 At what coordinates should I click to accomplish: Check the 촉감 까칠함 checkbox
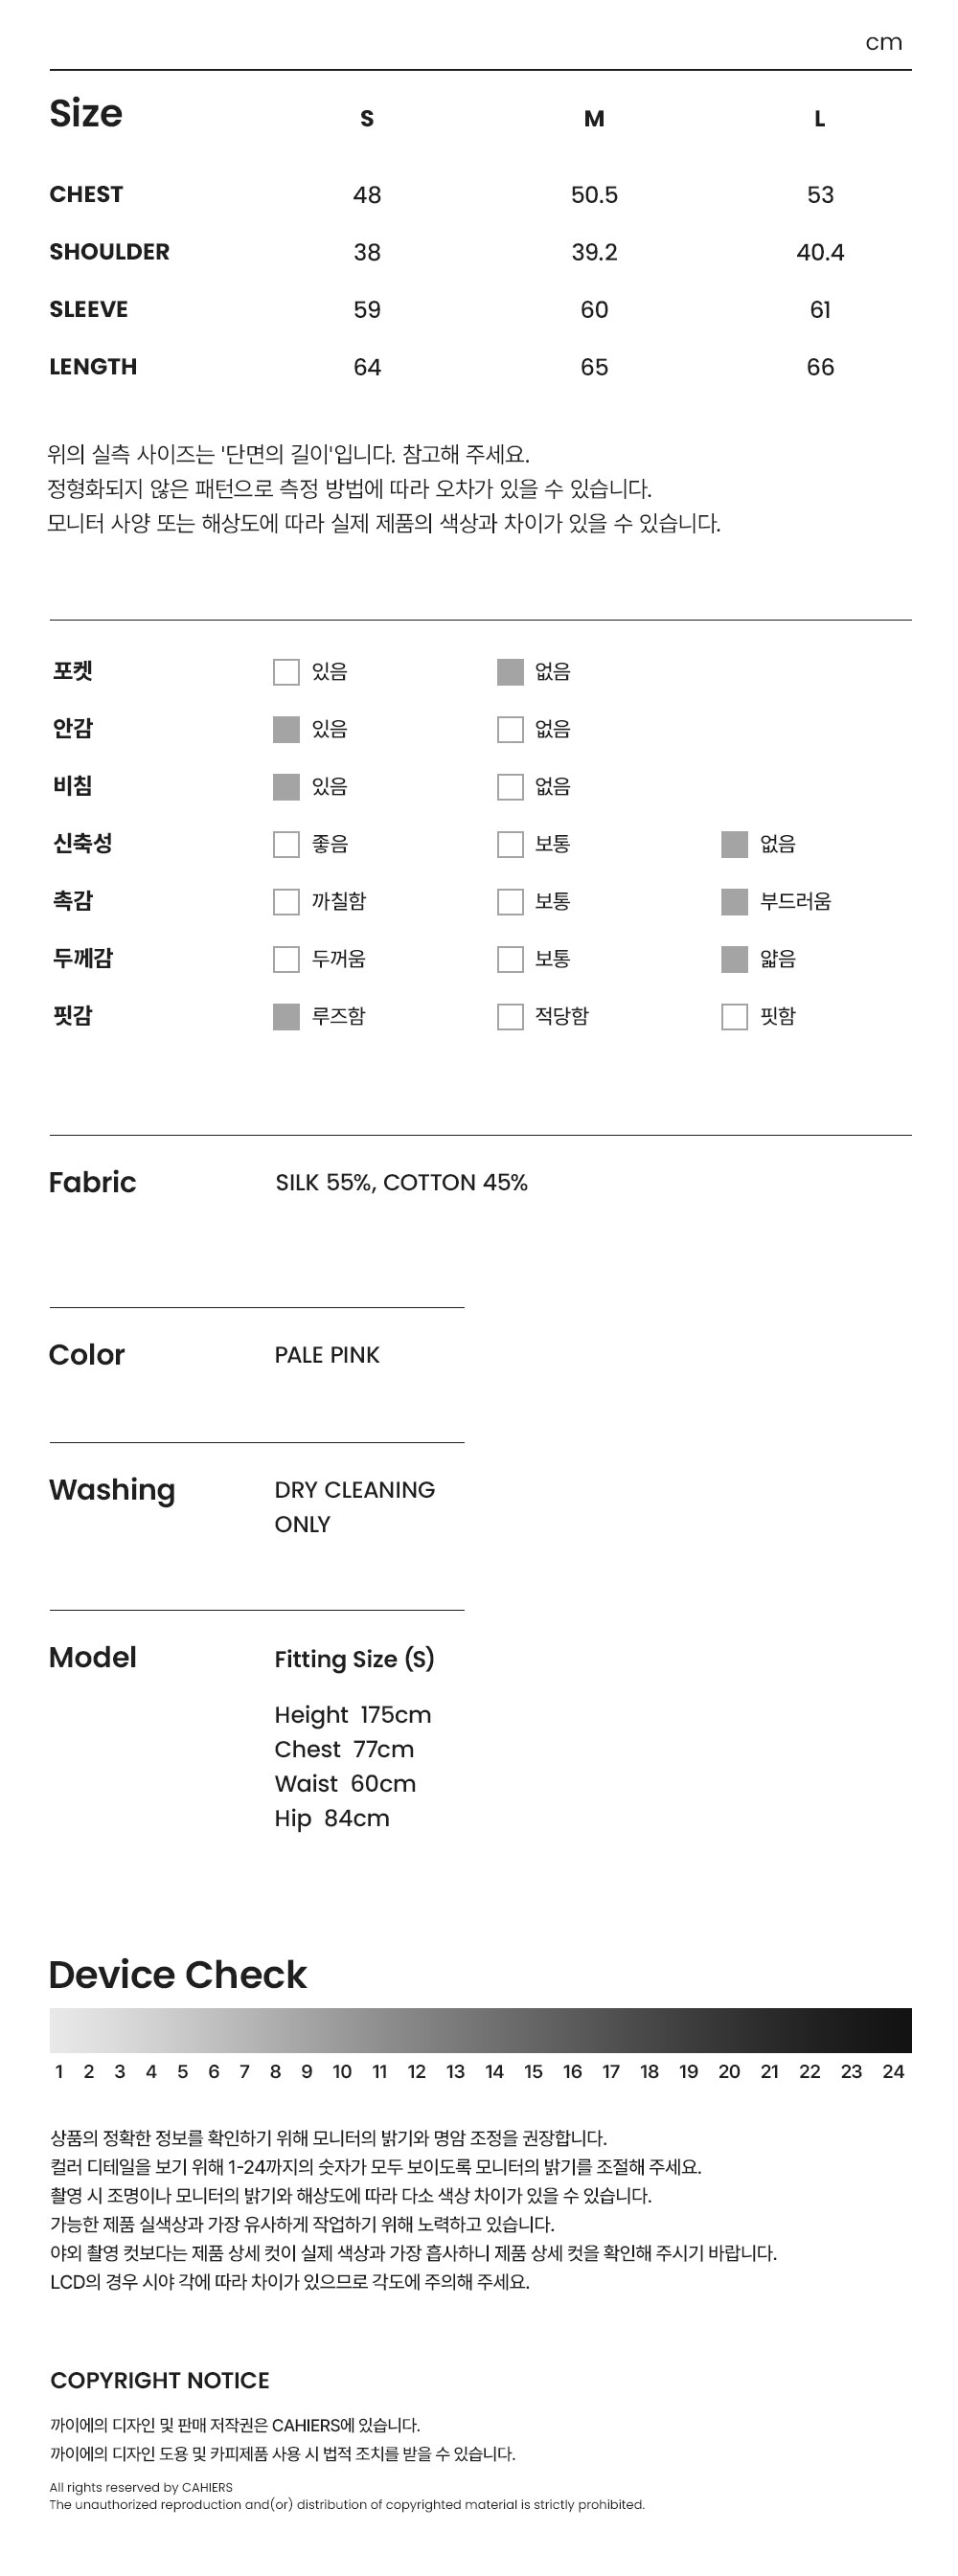pos(286,902)
